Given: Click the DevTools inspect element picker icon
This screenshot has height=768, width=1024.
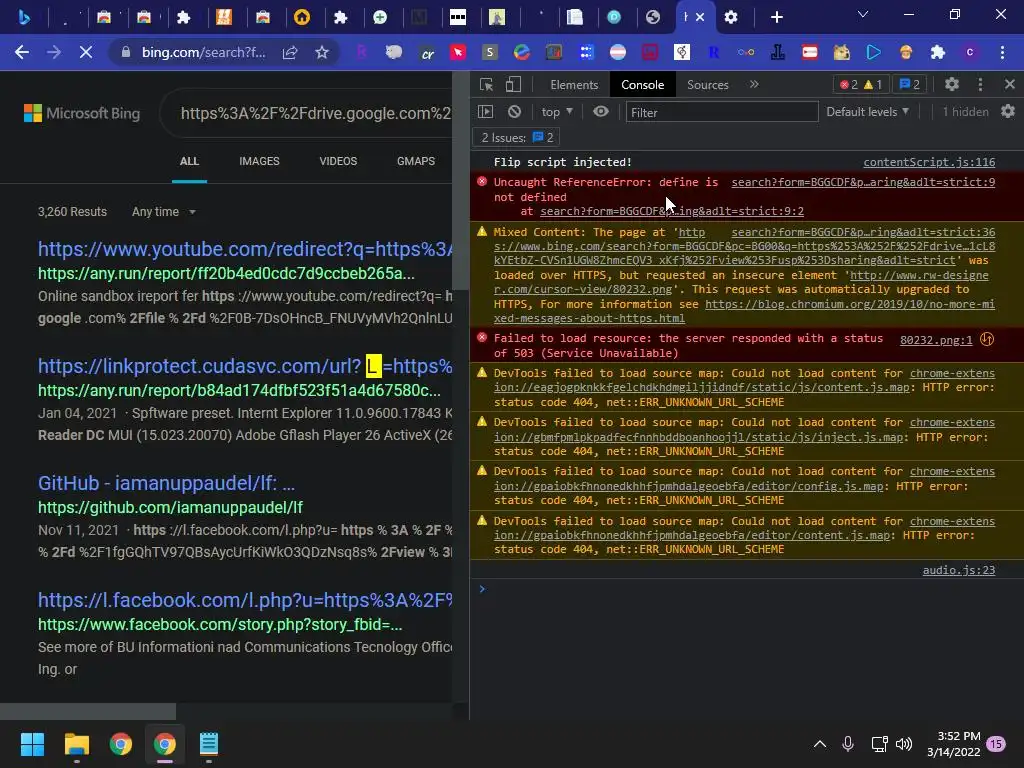Looking at the screenshot, I should coord(486,84).
